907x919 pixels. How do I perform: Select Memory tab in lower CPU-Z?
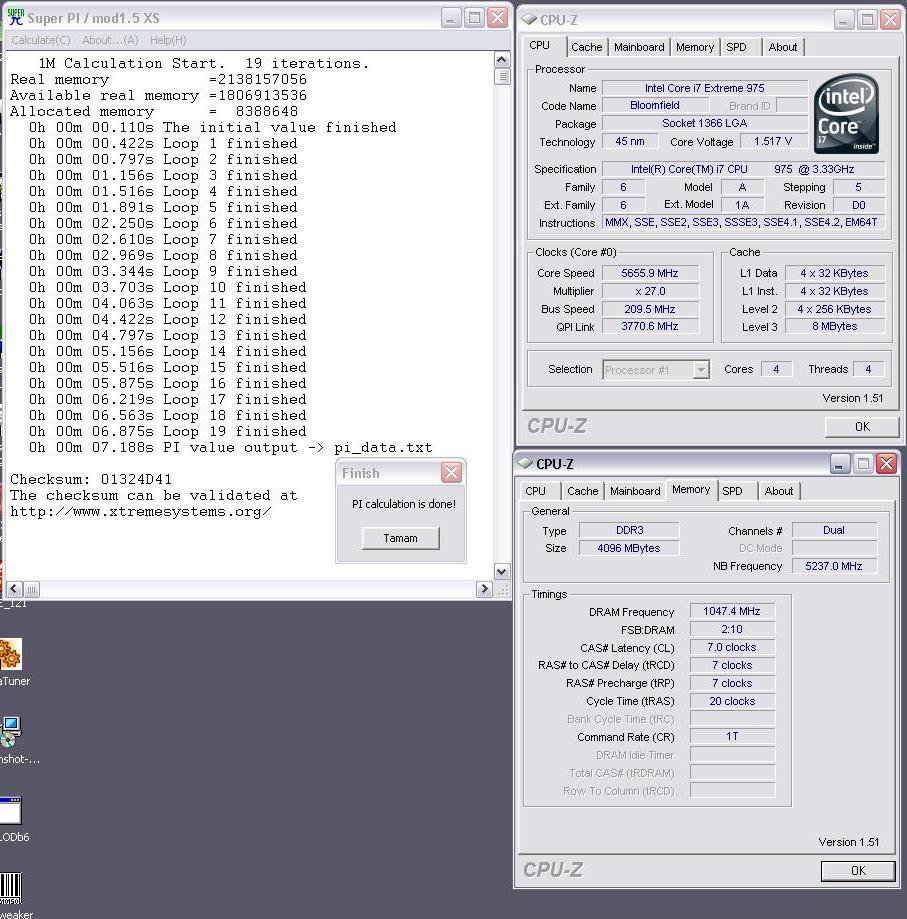coord(691,489)
